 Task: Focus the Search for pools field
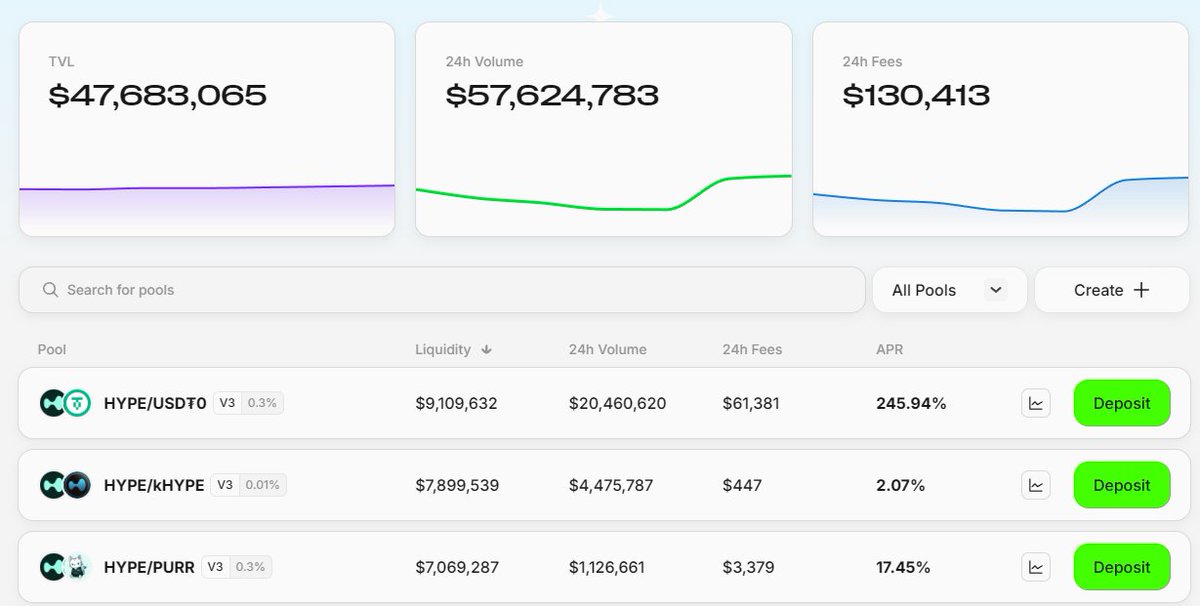442,290
